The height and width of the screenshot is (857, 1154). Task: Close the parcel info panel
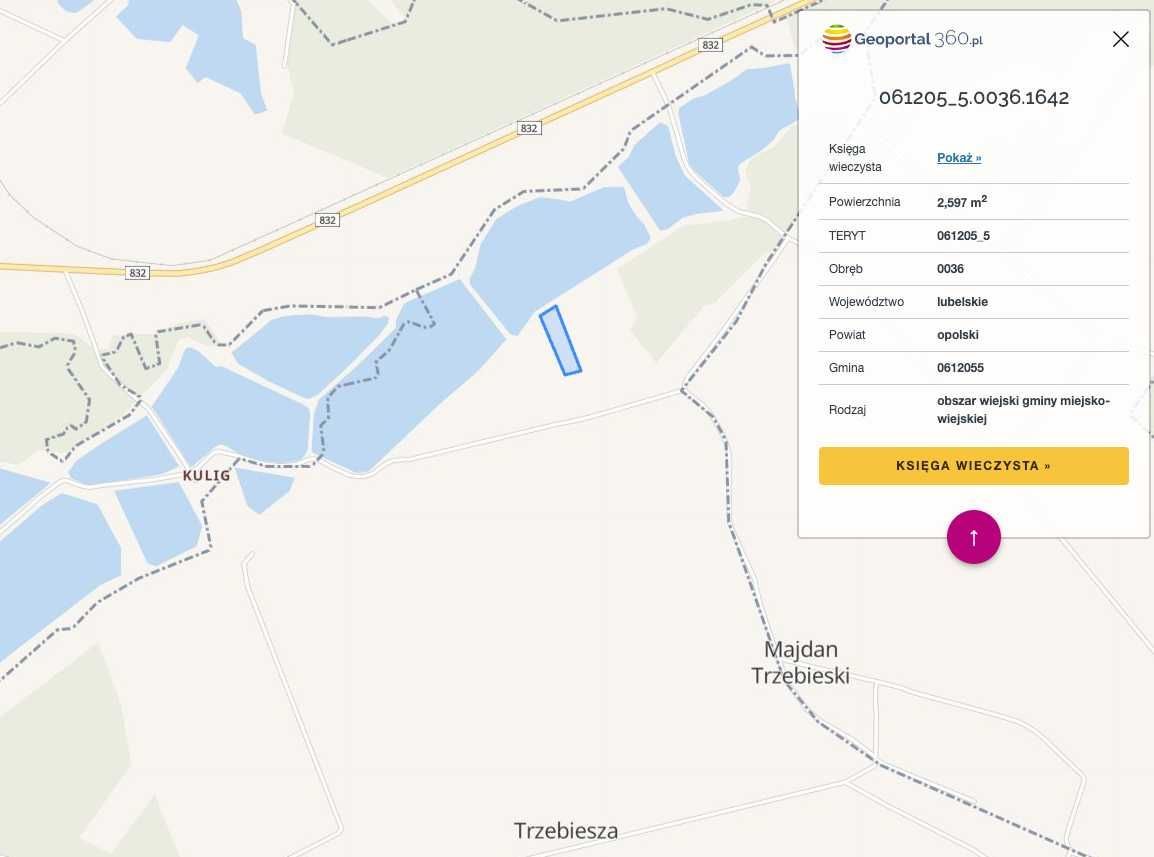(x=1120, y=39)
